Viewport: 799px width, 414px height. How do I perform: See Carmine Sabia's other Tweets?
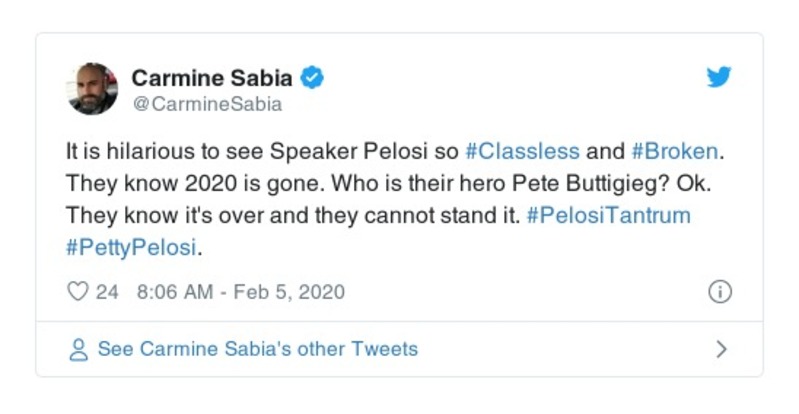tap(257, 350)
